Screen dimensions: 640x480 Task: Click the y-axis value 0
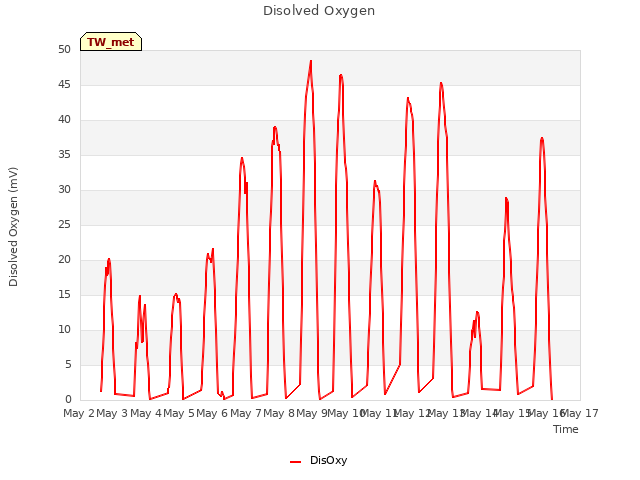click(68, 400)
